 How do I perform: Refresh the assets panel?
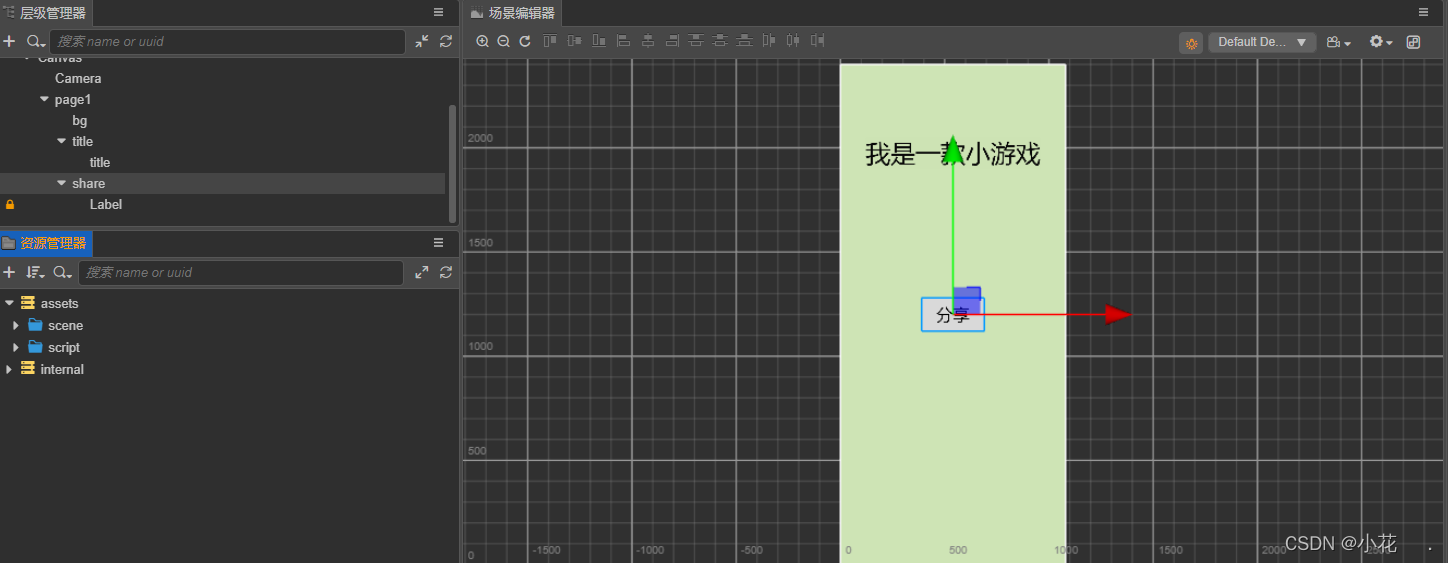point(446,272)
